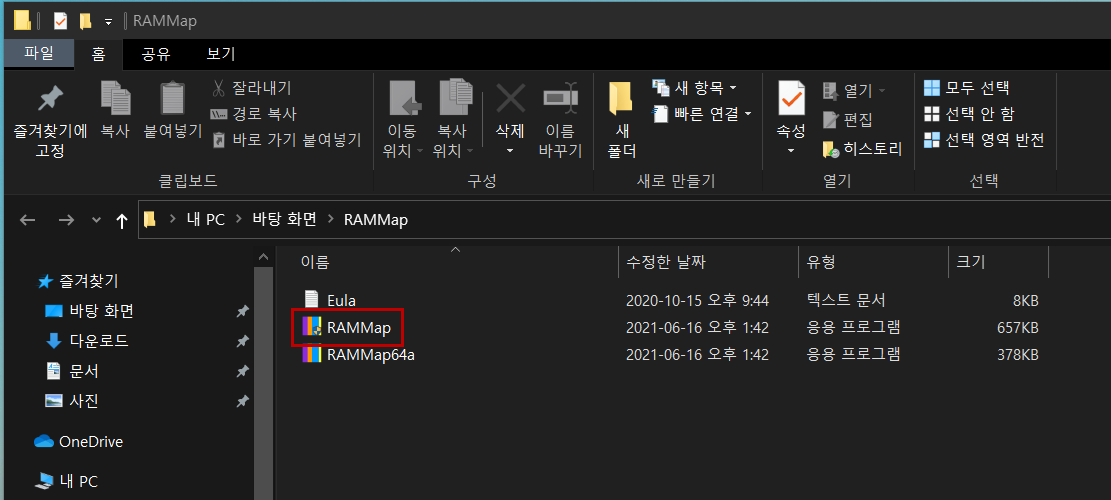Click Invert selection (선택 영역 반전)
Screen dimensions: 1111x500
[x=984, y=140]
